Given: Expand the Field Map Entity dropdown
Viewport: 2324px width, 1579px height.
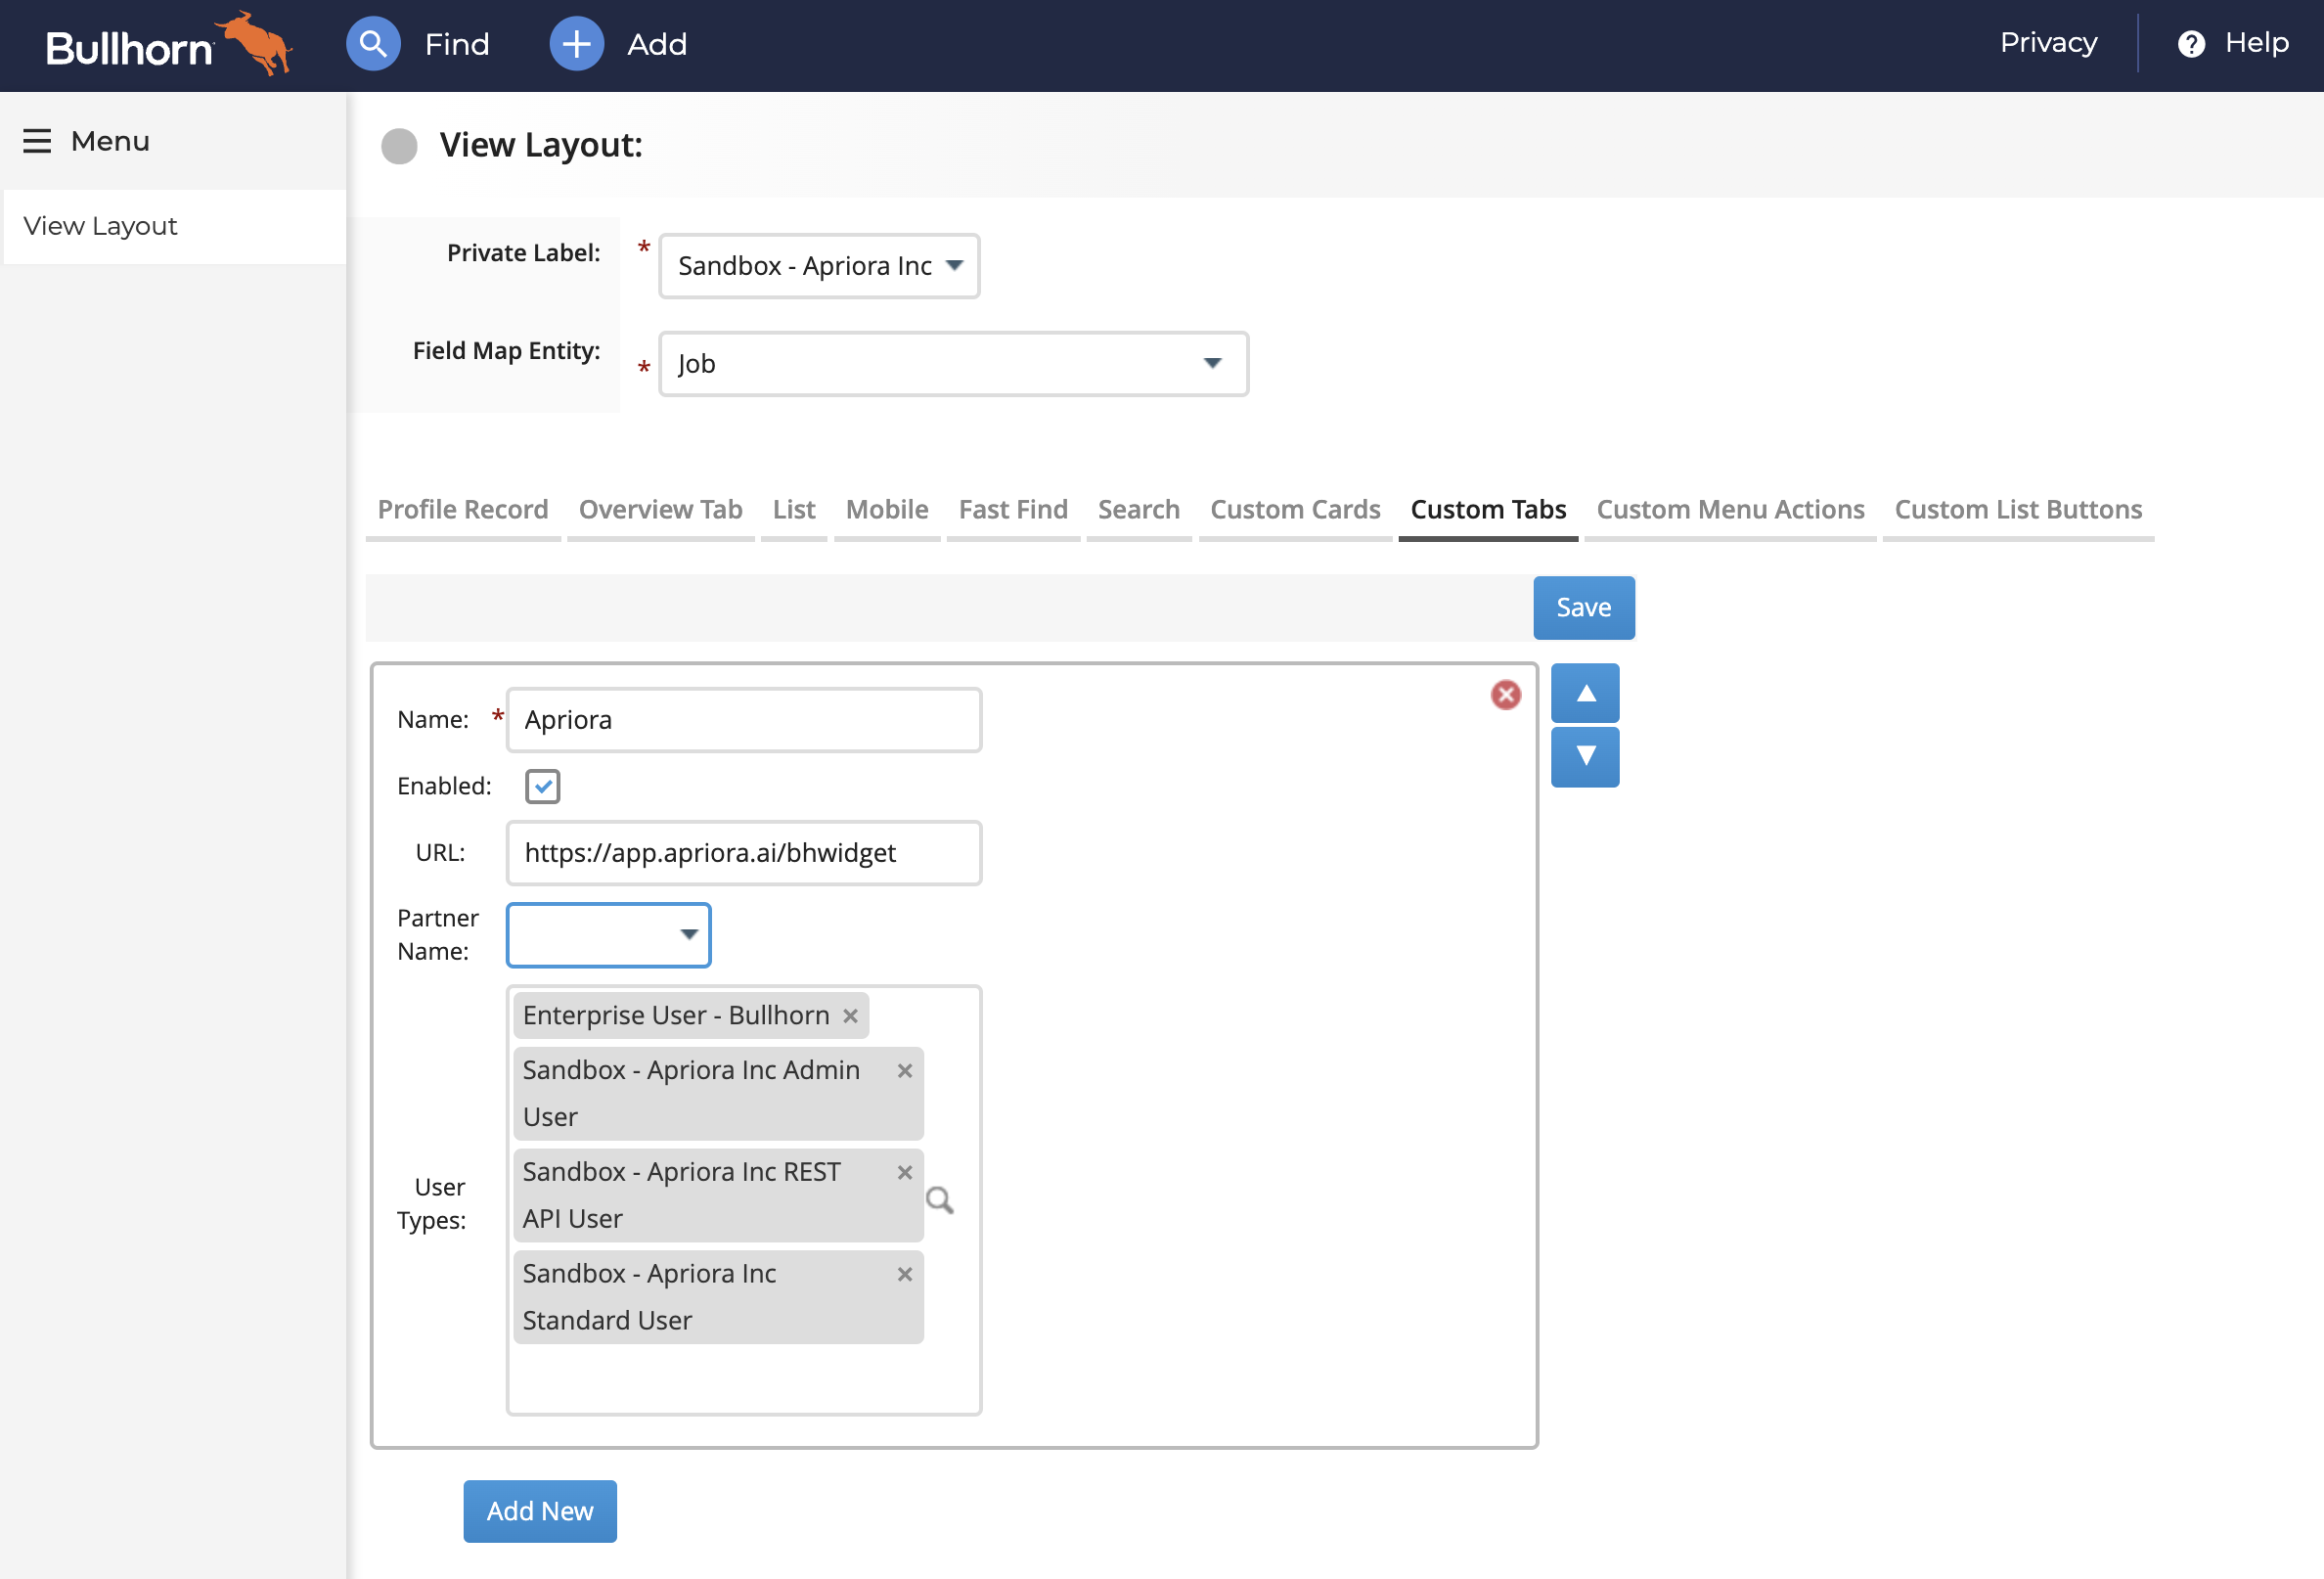Looking at the screenshot, I should pos(953,364).
